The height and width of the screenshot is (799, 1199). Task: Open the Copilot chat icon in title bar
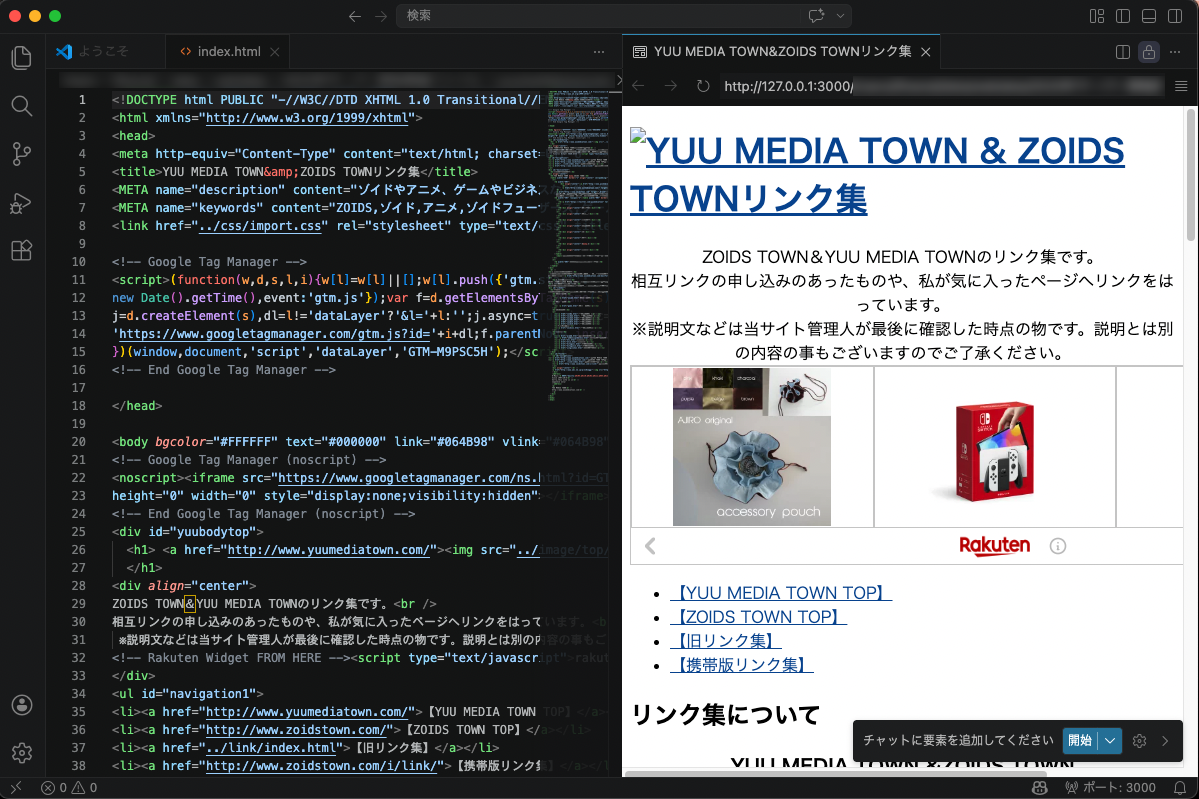817,16
